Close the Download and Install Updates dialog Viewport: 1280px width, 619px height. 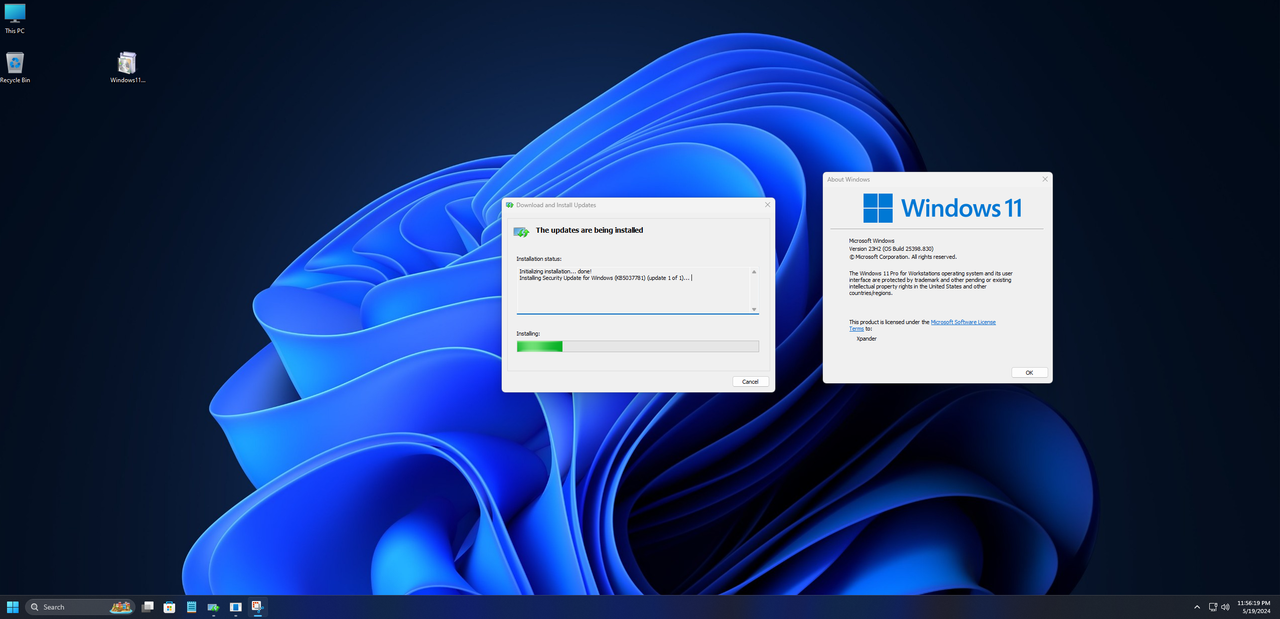click(767, 204)
